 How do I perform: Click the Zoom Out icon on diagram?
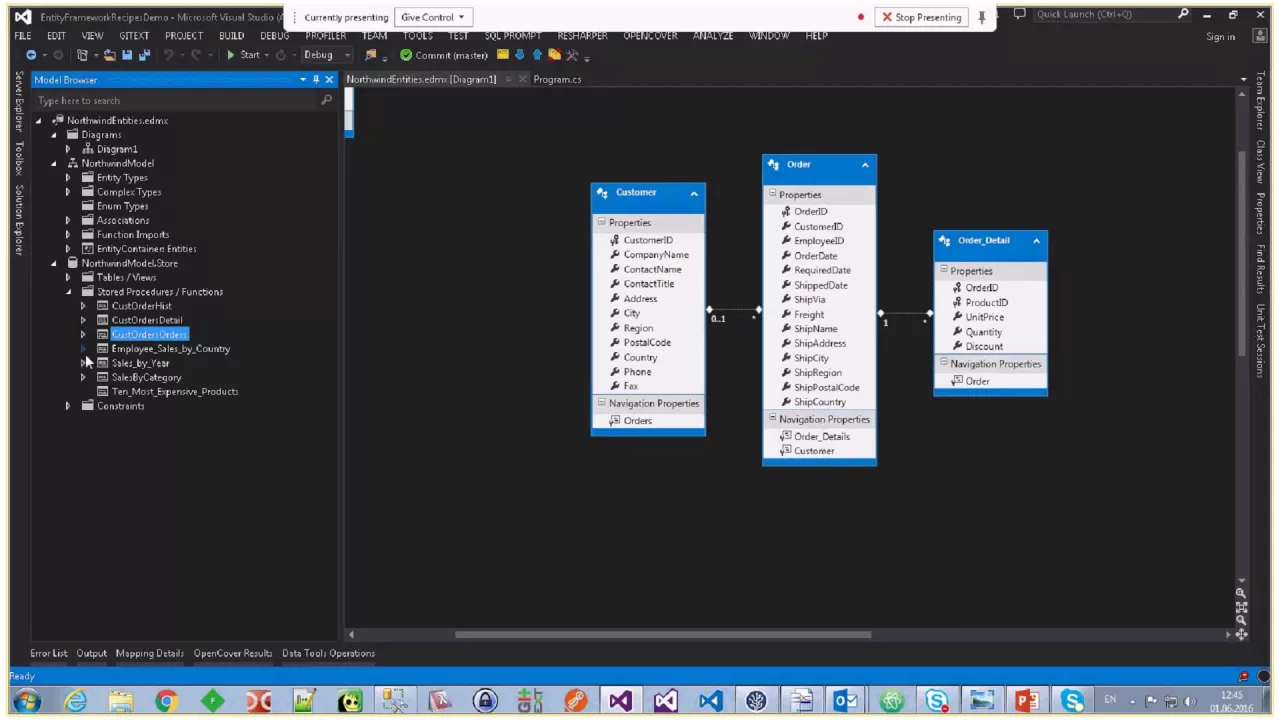click(1241, 620)
